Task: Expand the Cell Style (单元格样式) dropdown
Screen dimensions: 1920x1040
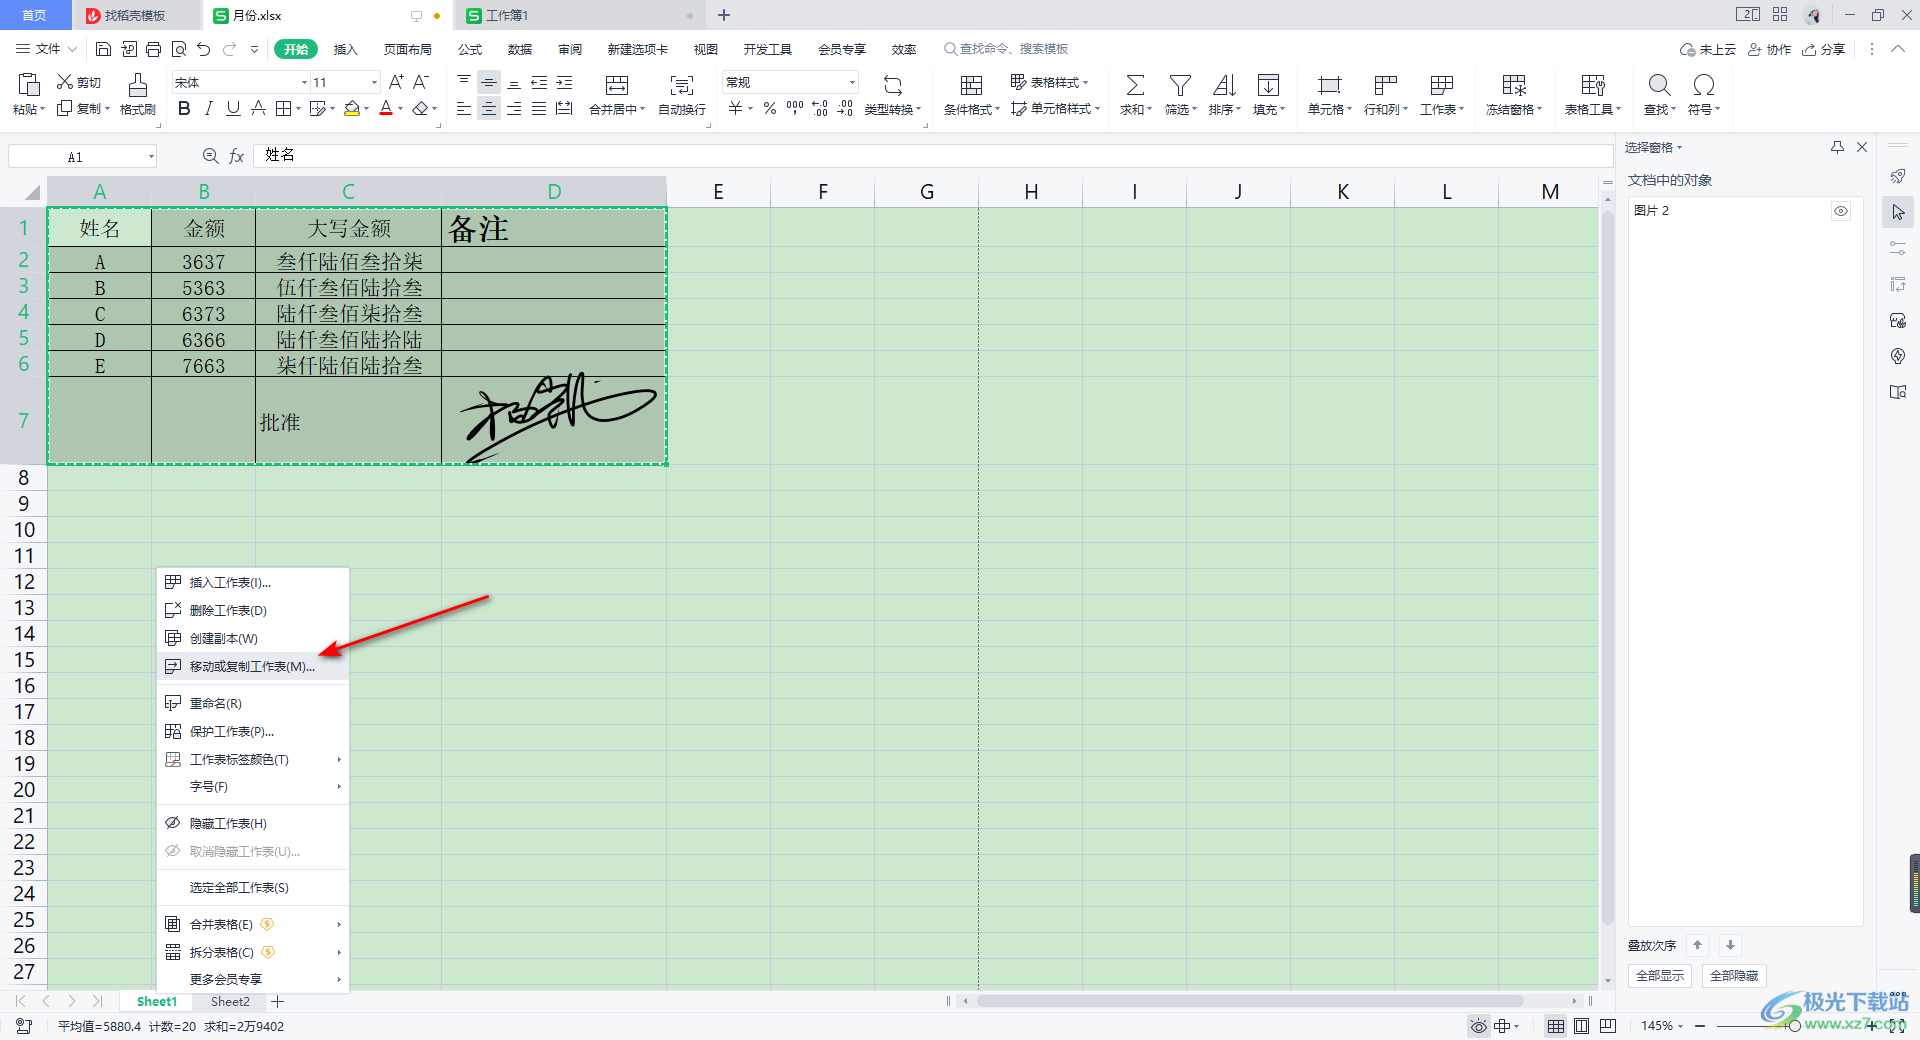Action: [x=1097, y=108]
